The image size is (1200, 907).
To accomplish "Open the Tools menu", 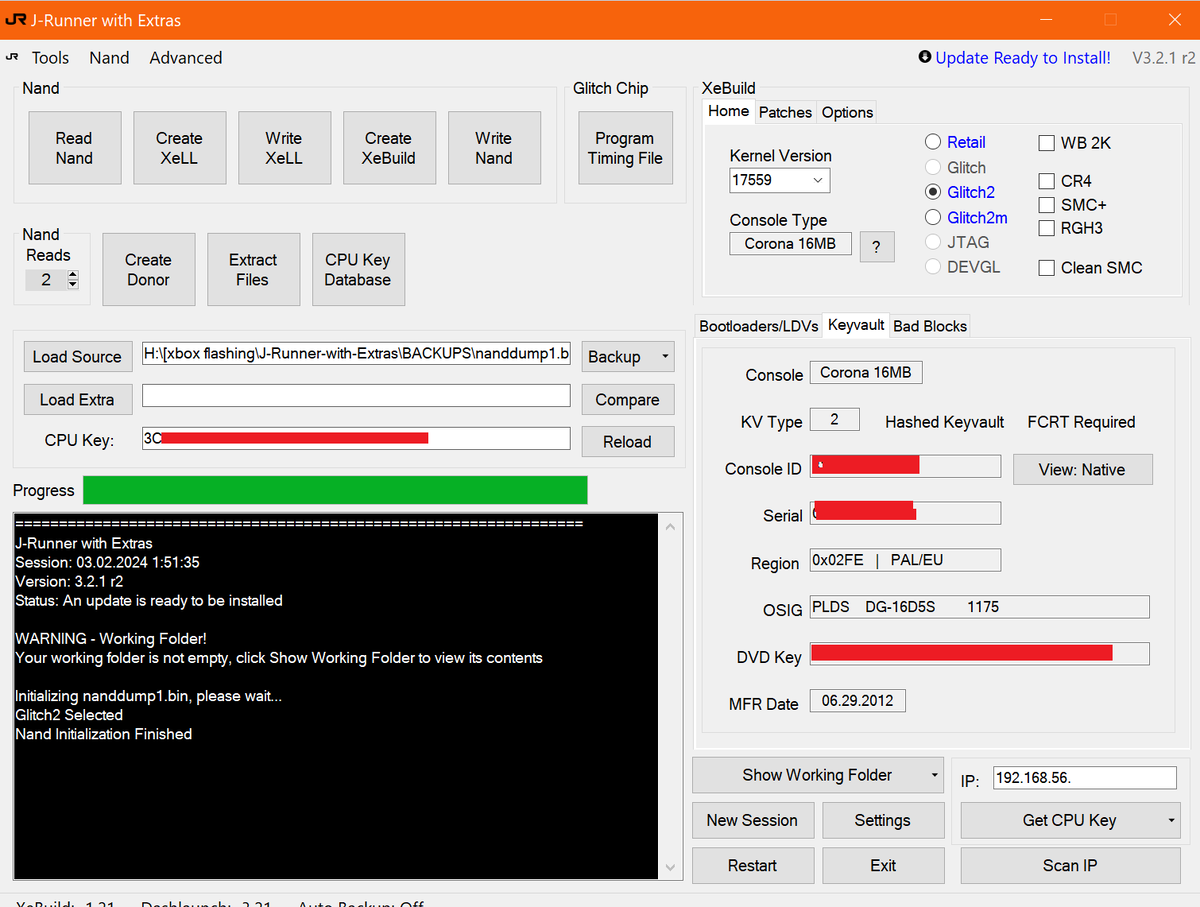I will [50, 58].
